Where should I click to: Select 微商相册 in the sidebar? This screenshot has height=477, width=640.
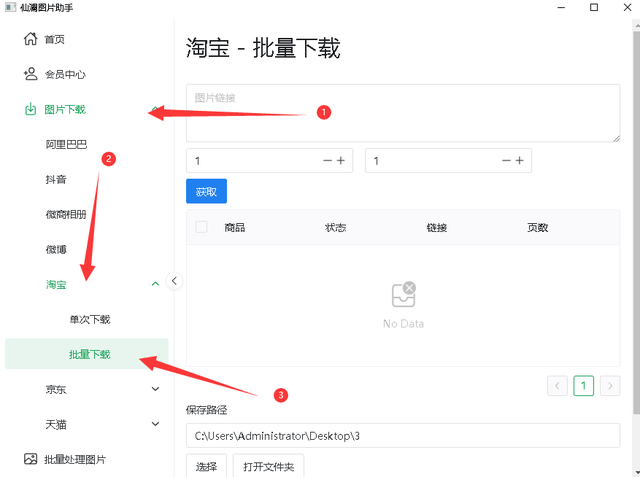[66, 214]
